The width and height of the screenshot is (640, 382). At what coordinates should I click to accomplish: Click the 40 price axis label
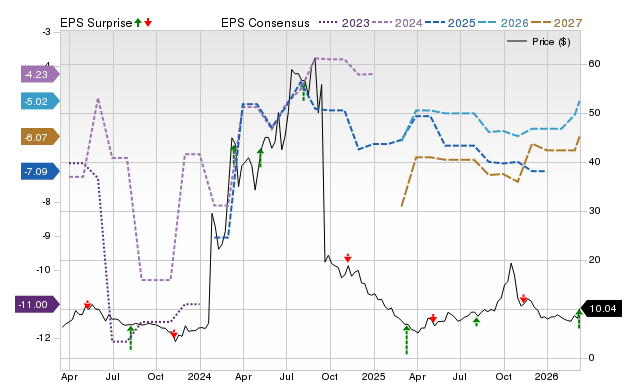[x=594, y=162]
